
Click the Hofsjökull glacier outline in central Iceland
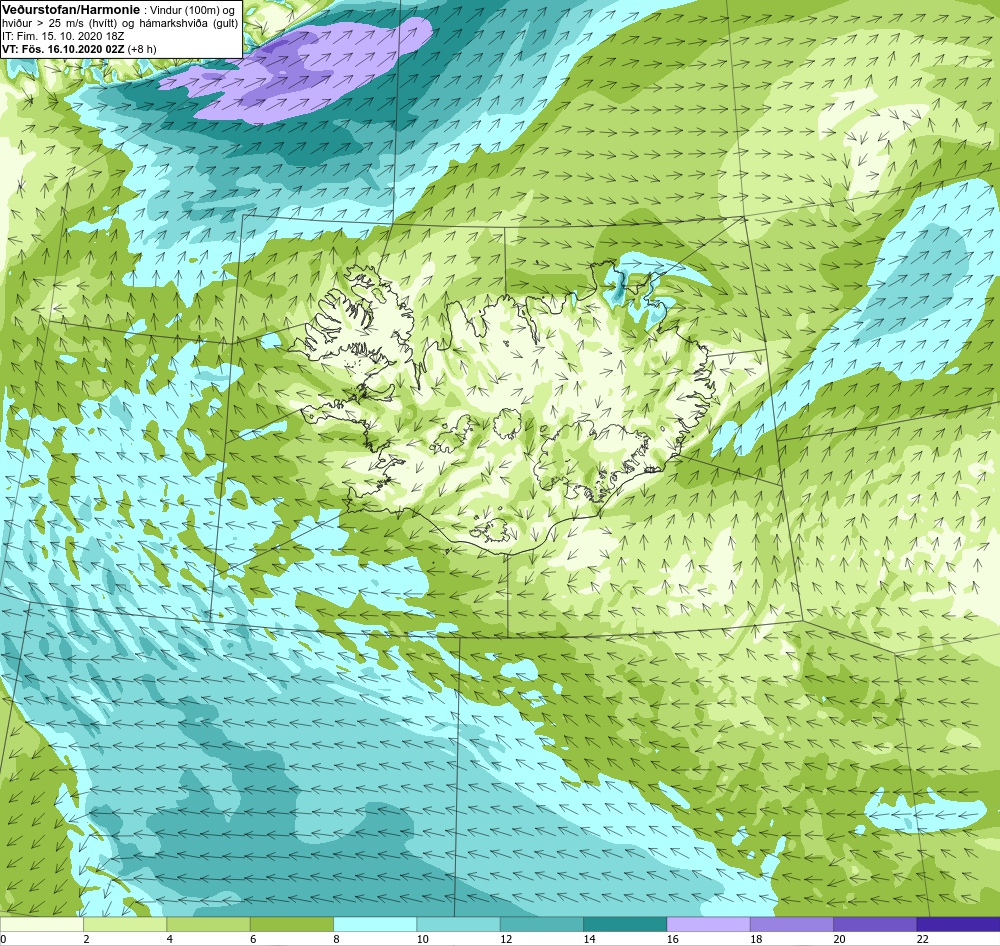(508, 424)
